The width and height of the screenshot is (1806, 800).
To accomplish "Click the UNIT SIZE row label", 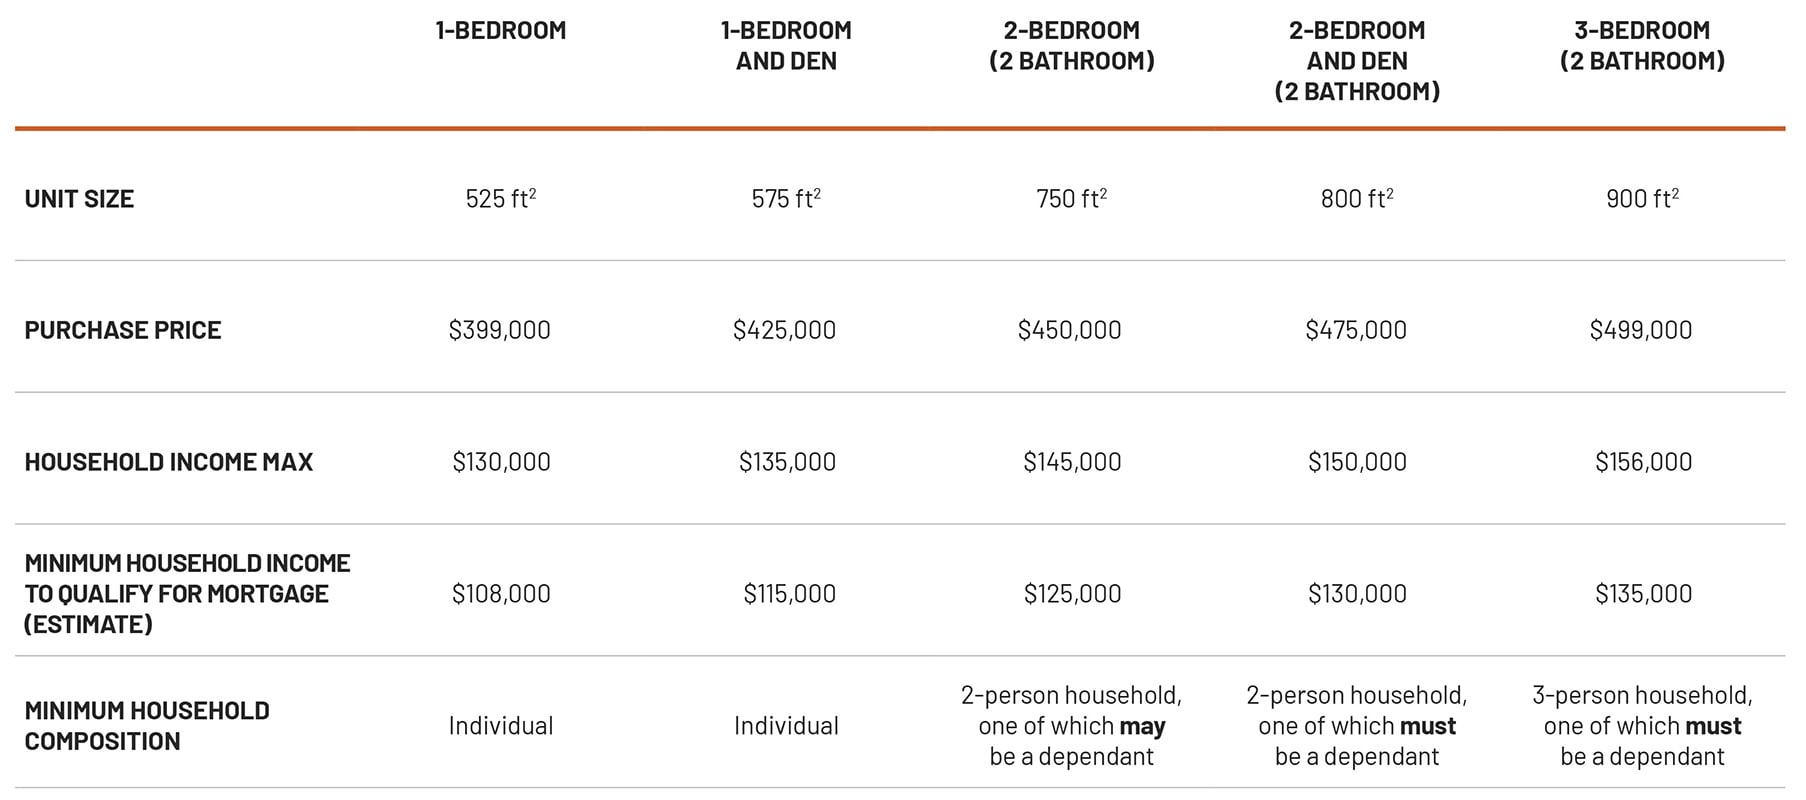I will point(79,199).
